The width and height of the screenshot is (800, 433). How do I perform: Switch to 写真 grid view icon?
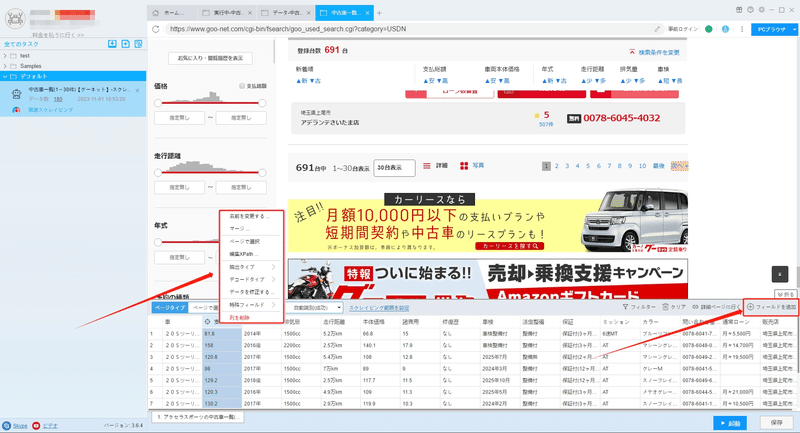pos(464,166)
